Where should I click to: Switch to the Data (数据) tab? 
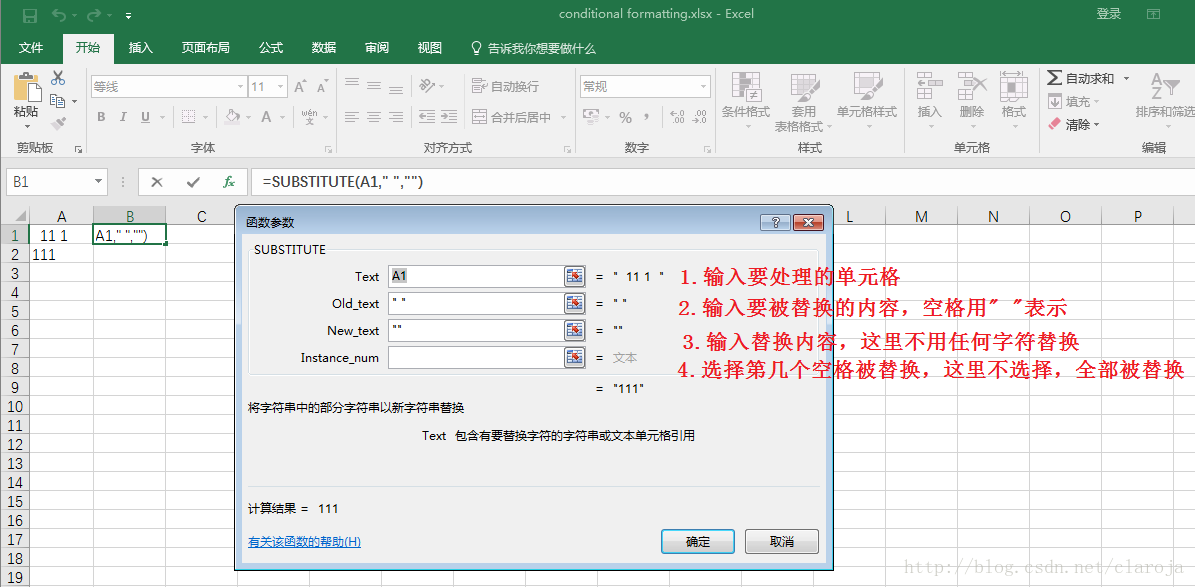(x=324, y=48)
